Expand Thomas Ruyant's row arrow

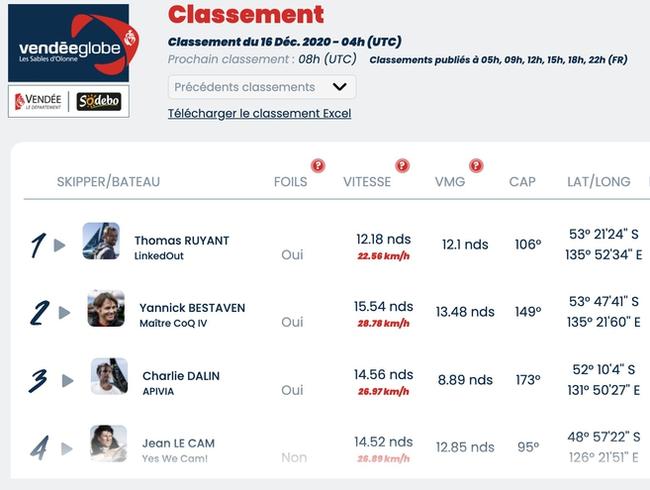click(60, 245)
